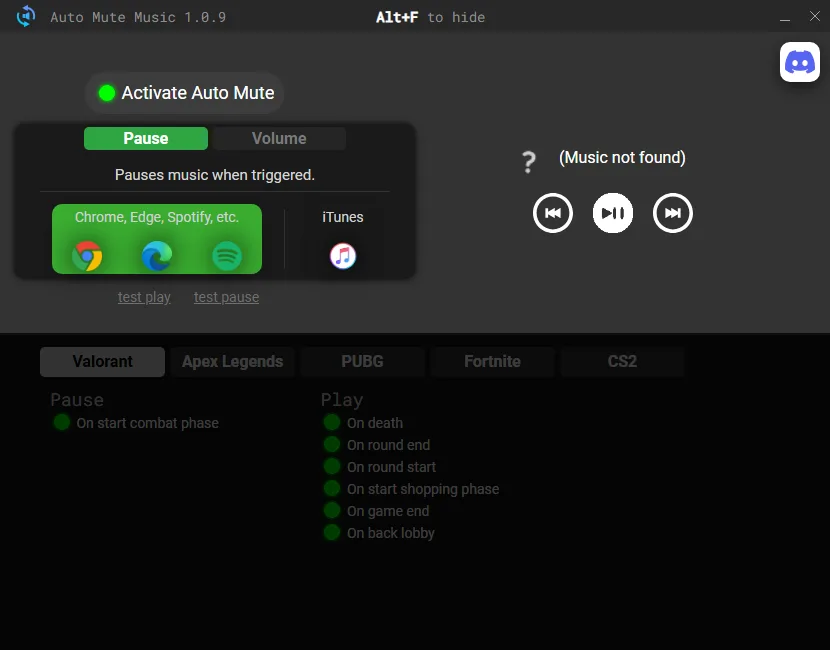Toggle On death play trigger
This screenshot has height=650, width=830.
click(x=332, y=422)
